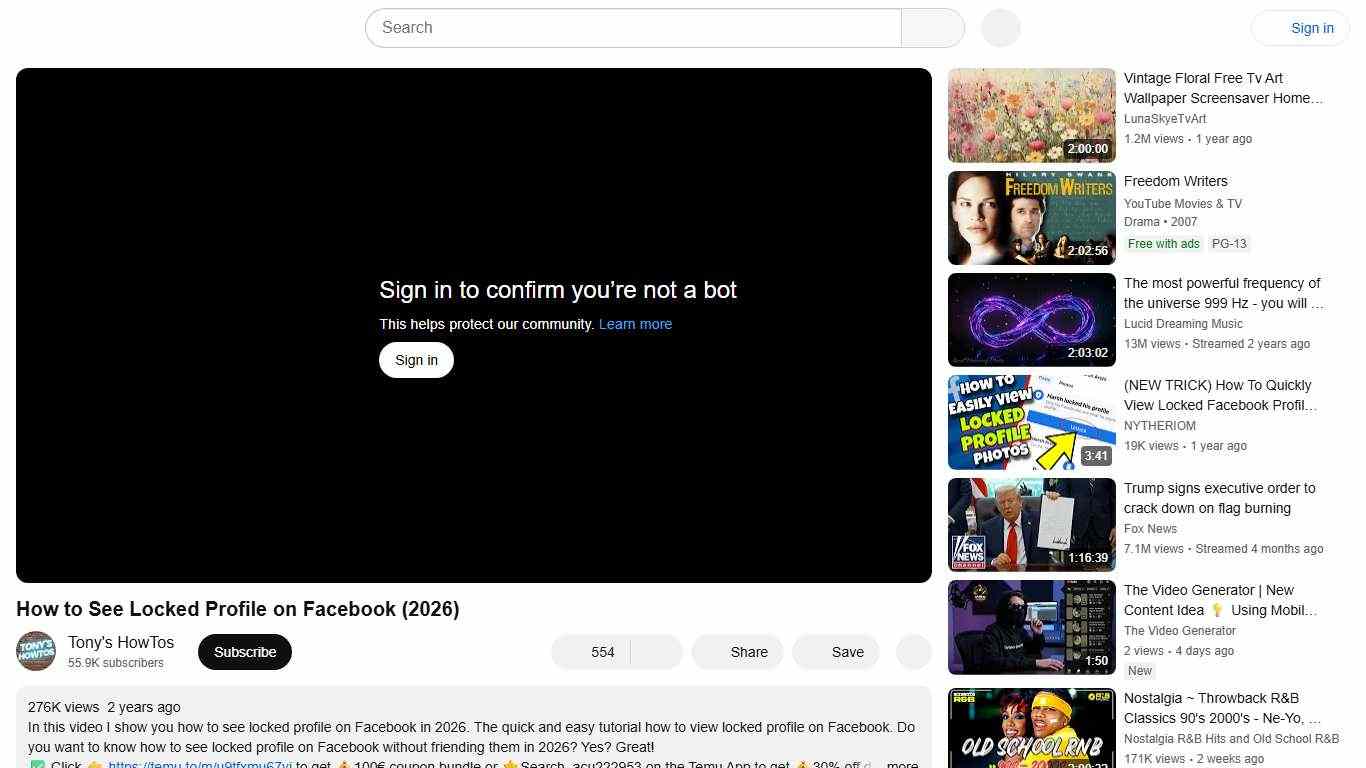Click the LunaSkyeTvArt channel name
Screen dimensions: 1366x768
(1165, 118)
